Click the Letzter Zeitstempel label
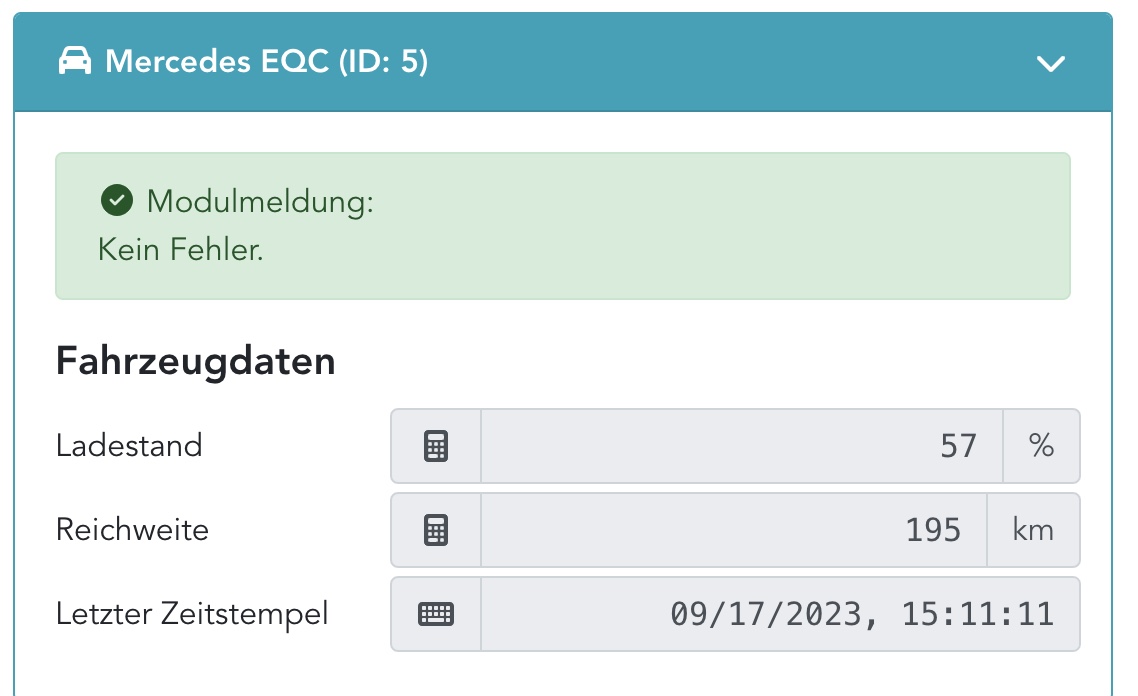This screenshot has height=696, width=1138. coord(192,613)
